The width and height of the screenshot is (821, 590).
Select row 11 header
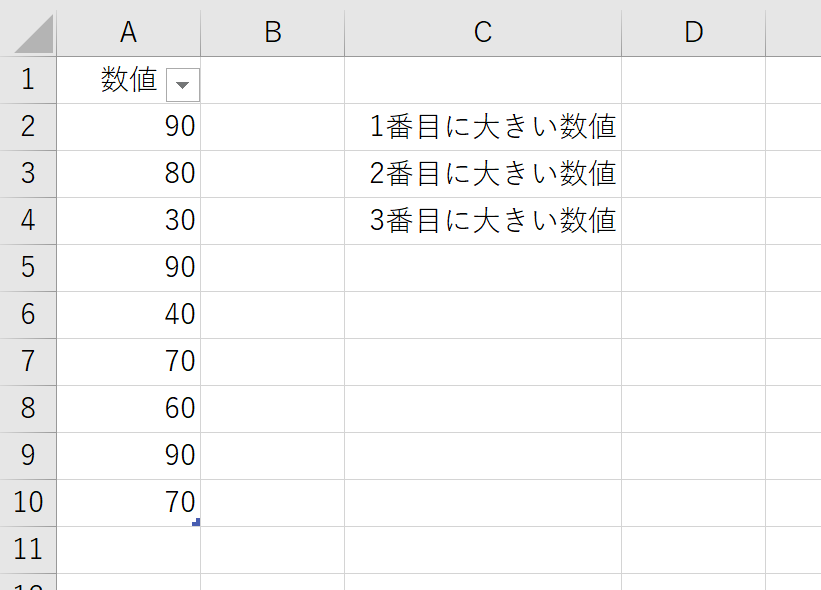[28, 550]
